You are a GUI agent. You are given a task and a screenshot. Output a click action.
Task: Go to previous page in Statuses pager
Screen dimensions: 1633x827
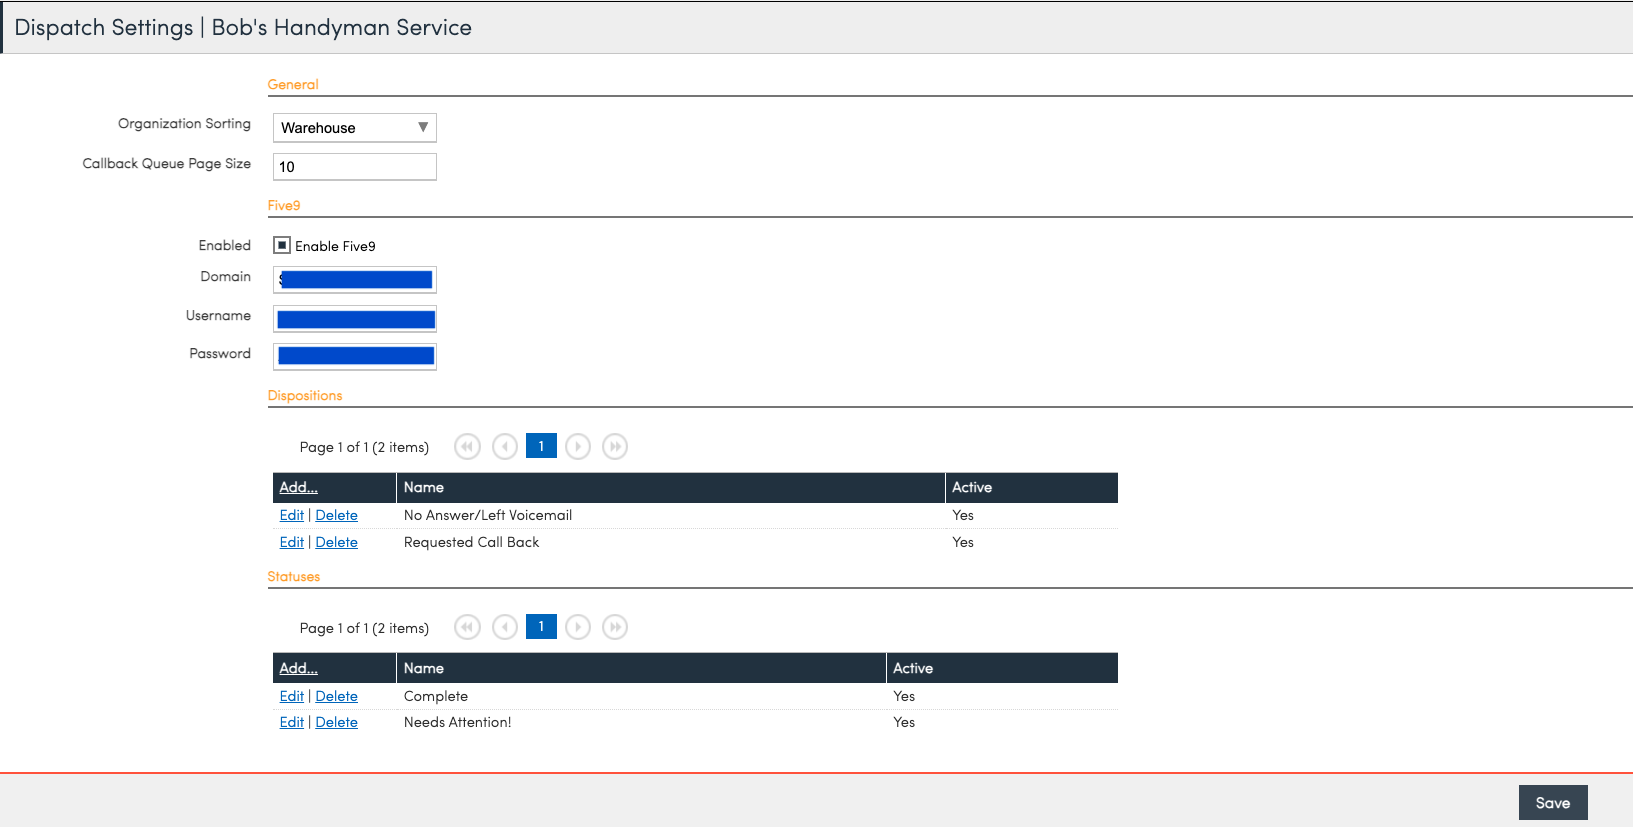505,627
